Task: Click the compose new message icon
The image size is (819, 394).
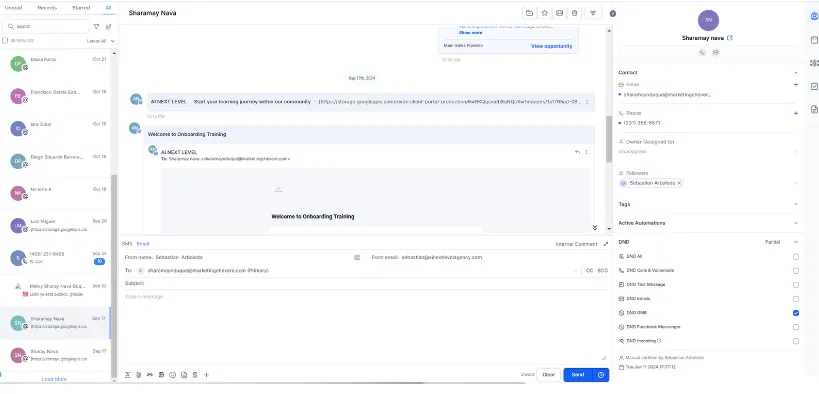Action: click(x=109, y=26)
